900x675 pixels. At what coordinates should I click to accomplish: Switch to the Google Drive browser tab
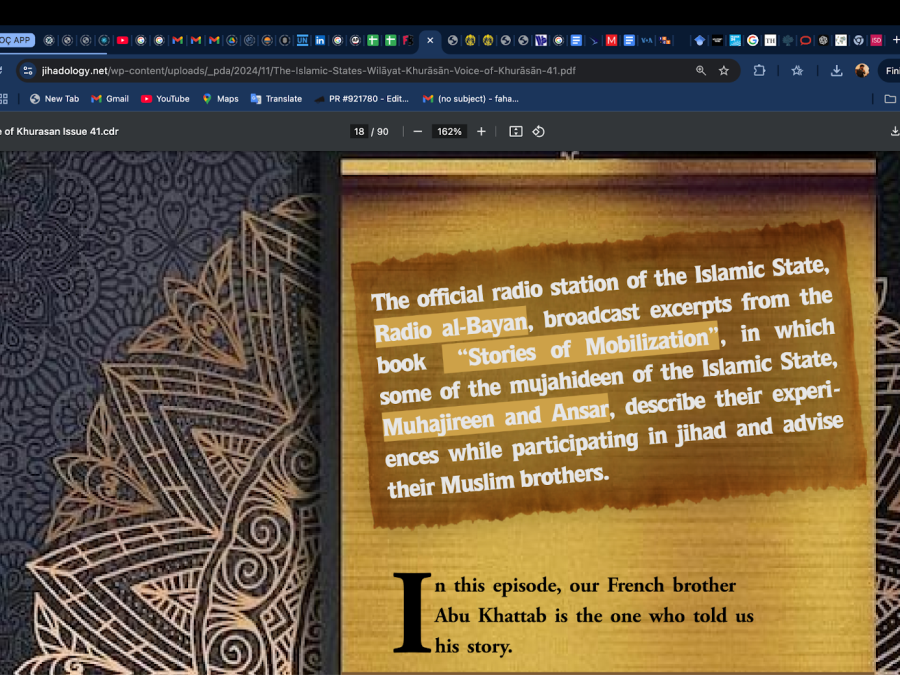click(232, 40)
